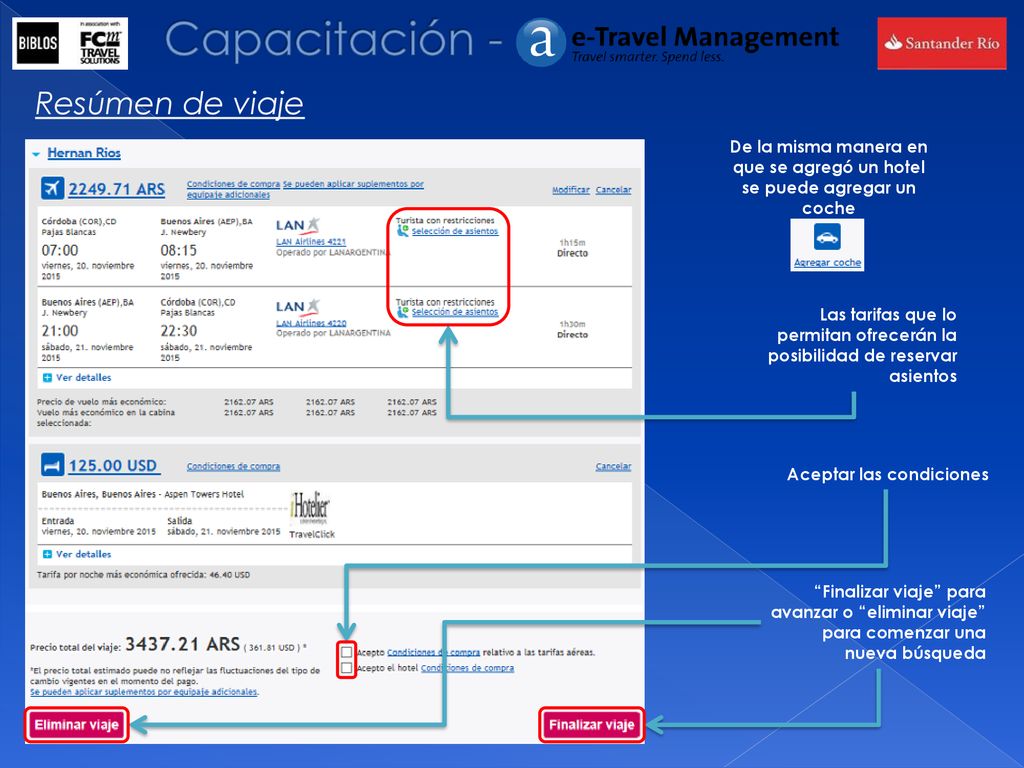
Task: Click the Finalizar viaje button
Action: point(592,724)
